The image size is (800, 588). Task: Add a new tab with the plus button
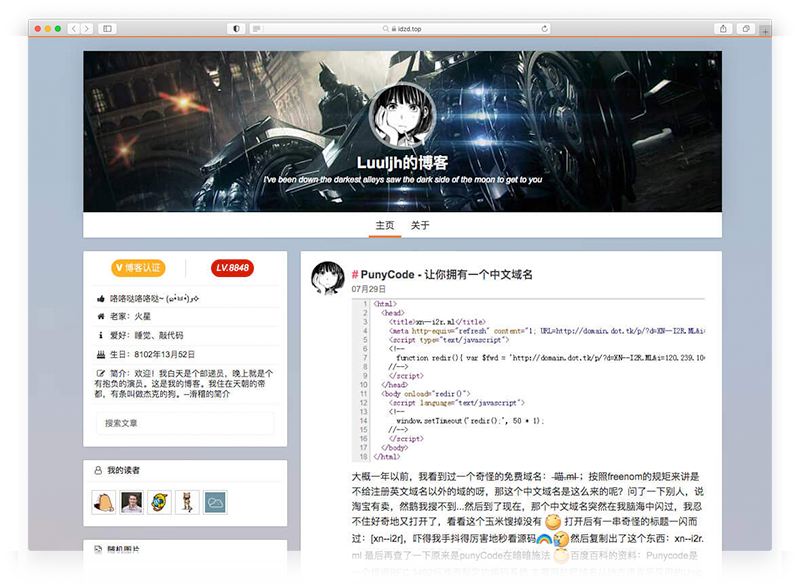(x=765, y=31)
